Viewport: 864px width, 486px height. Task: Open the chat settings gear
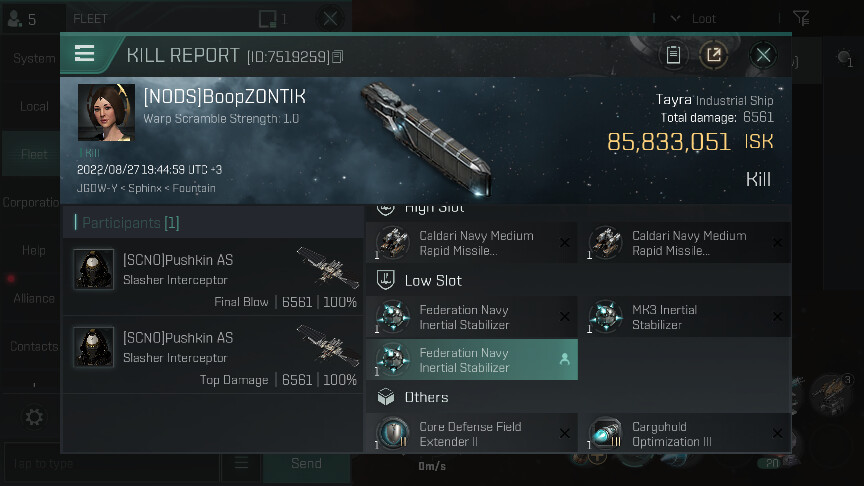(34, 417)
